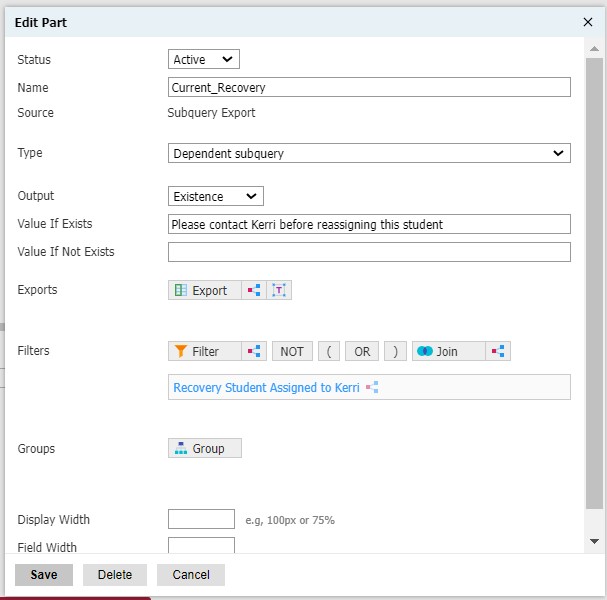Open the Output dropdown showing Existence
607x600 pixels.
[x=215, y=196]
